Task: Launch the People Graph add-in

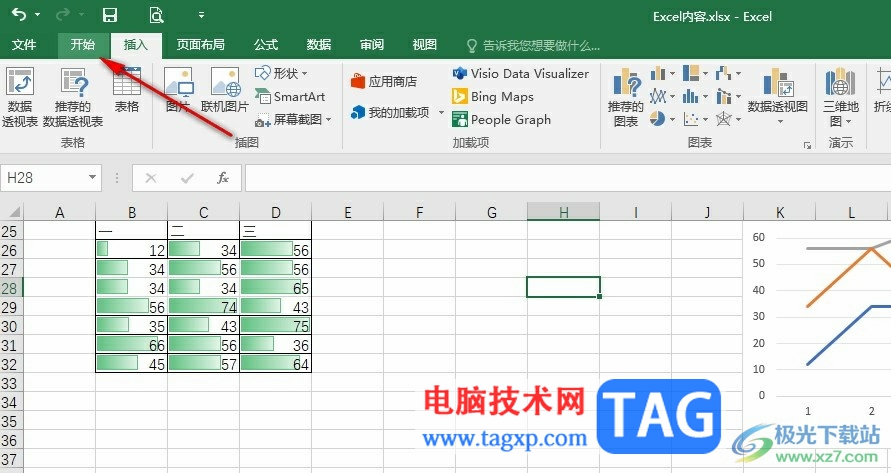Action: click(x=501, y=119)
